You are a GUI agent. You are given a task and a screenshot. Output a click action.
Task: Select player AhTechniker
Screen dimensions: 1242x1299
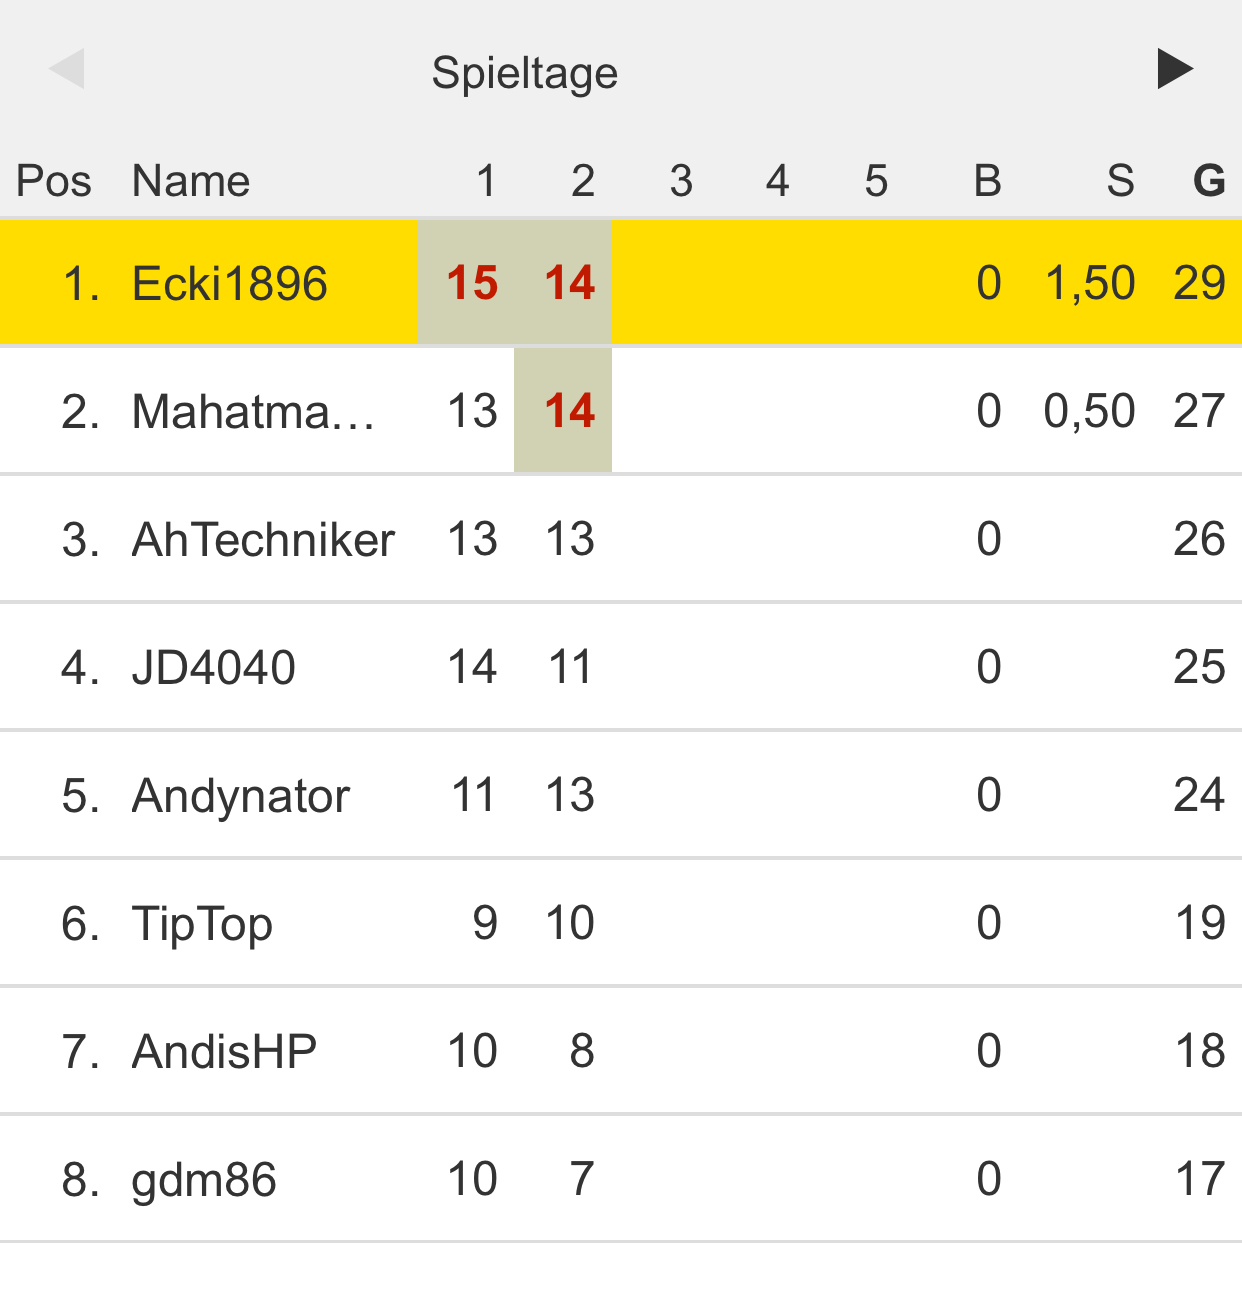[263, 539]
